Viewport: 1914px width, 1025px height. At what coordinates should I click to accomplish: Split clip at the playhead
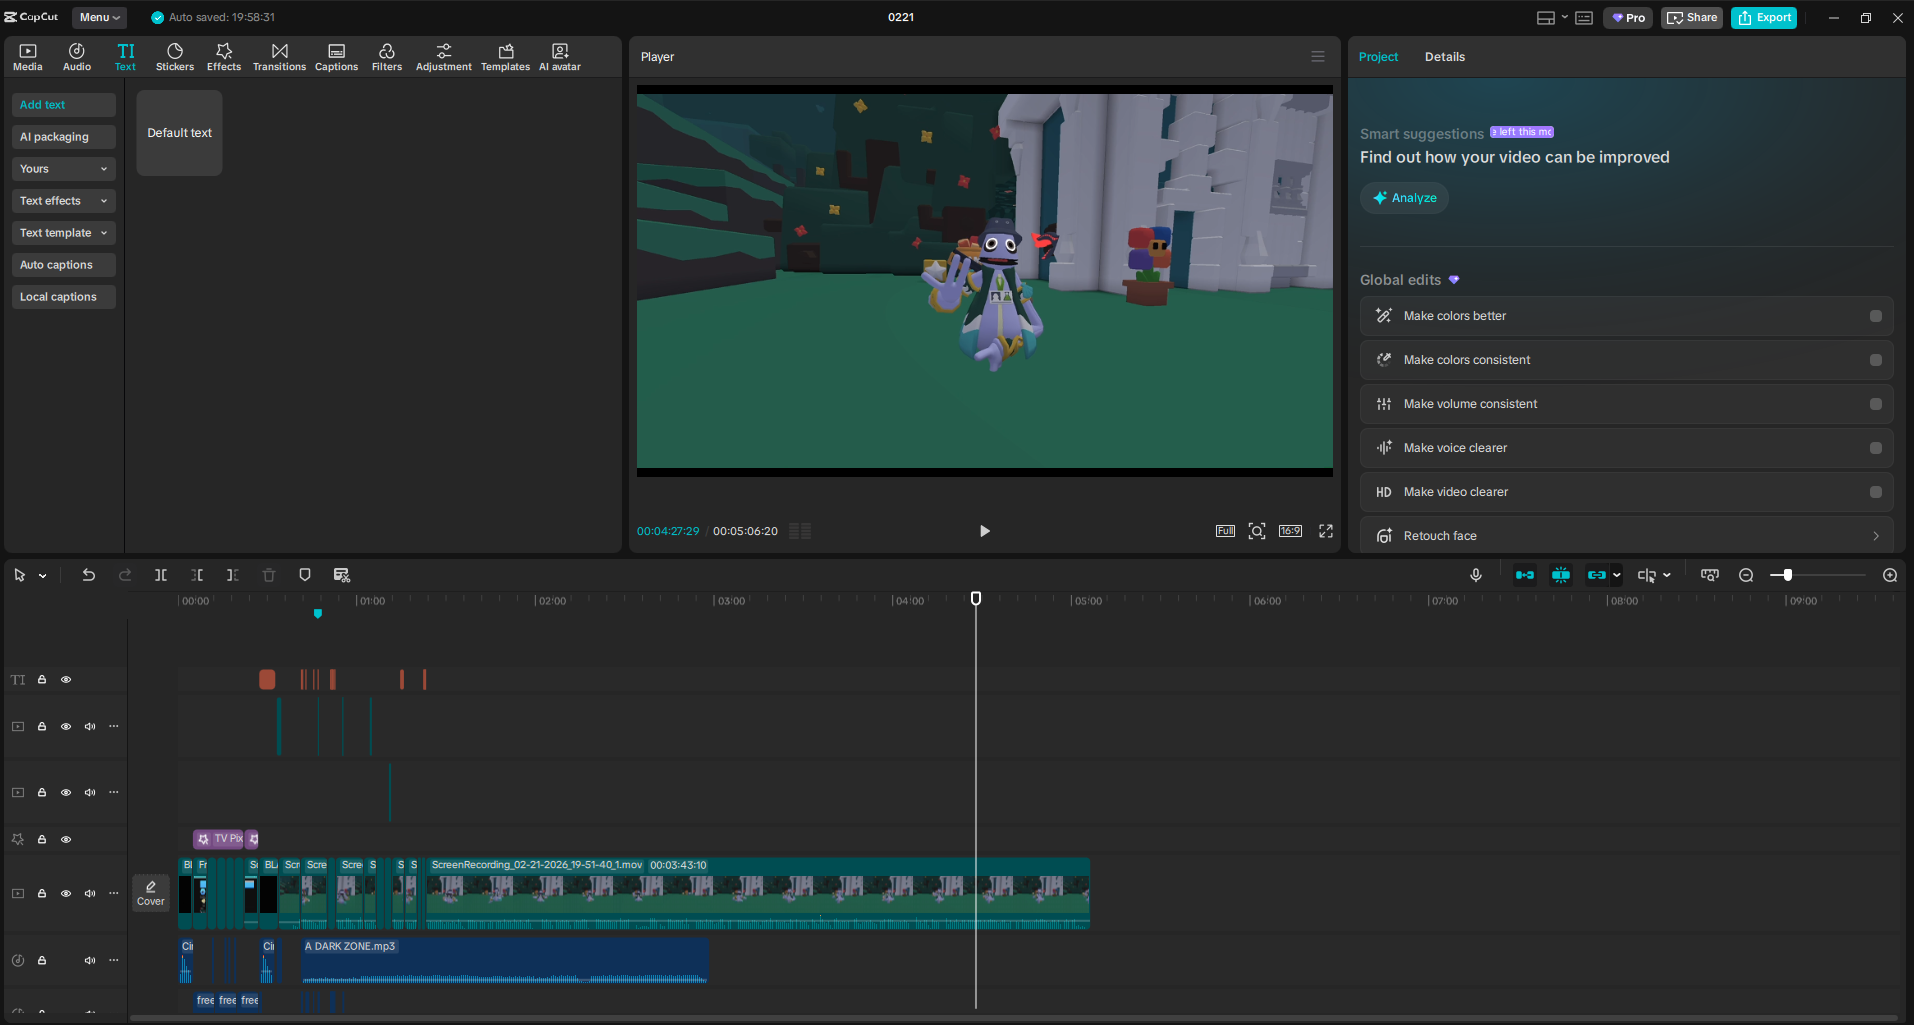pyautogui.click(x=161, y=575)
